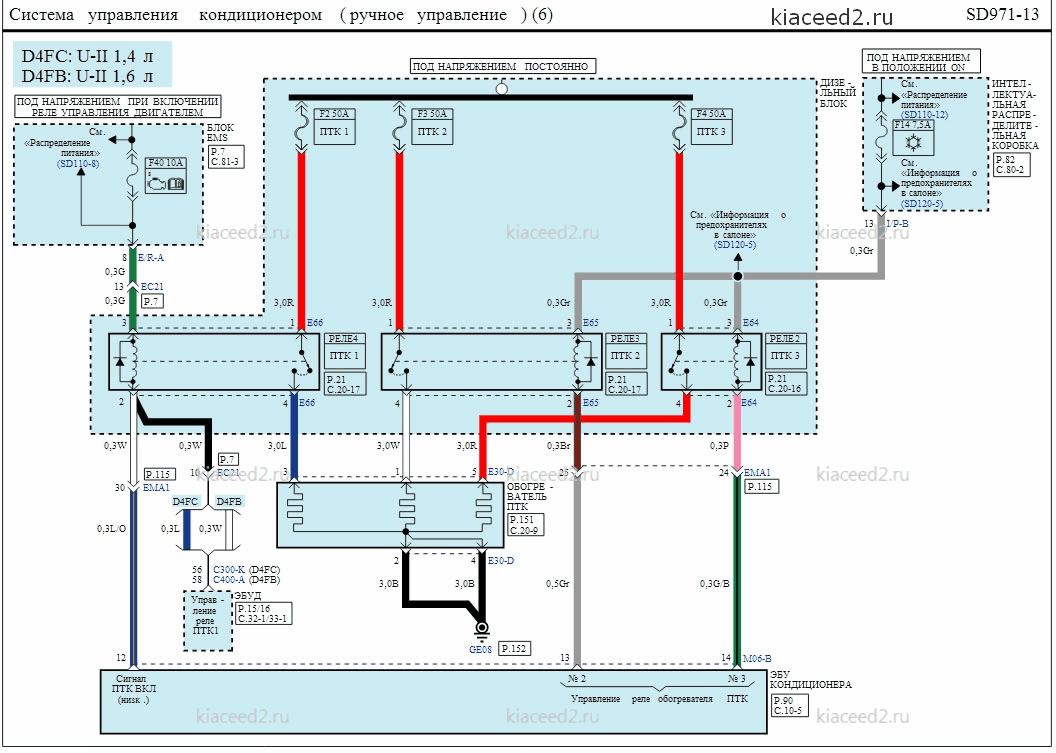Click the snowflake icon in fuse F14 7,5A
This screenshot has height=753, width=1056.
pyautogui.click(x=914, y=143)
